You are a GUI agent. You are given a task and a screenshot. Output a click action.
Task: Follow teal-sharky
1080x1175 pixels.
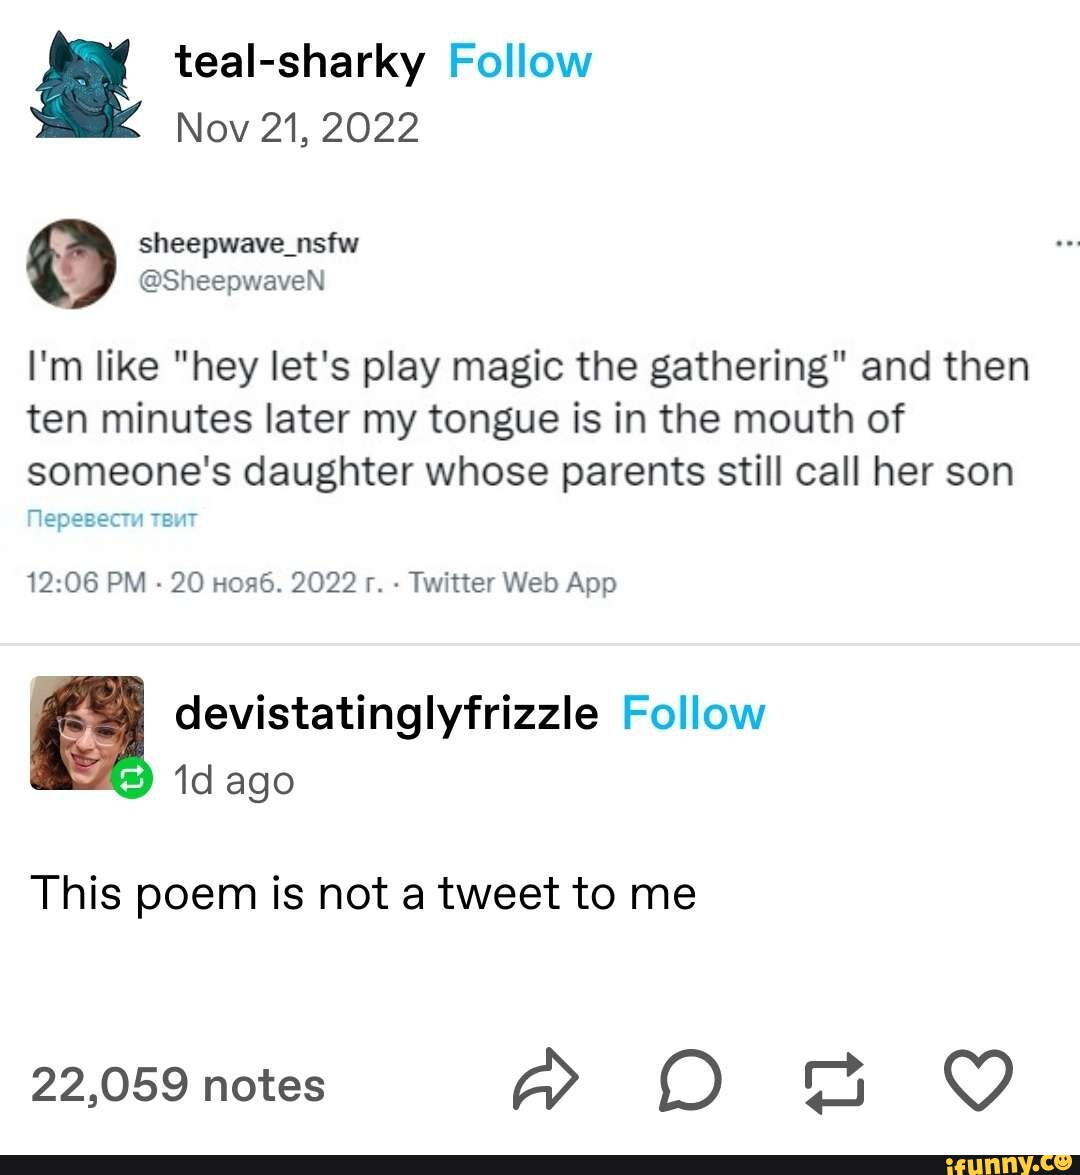(519, 62)
